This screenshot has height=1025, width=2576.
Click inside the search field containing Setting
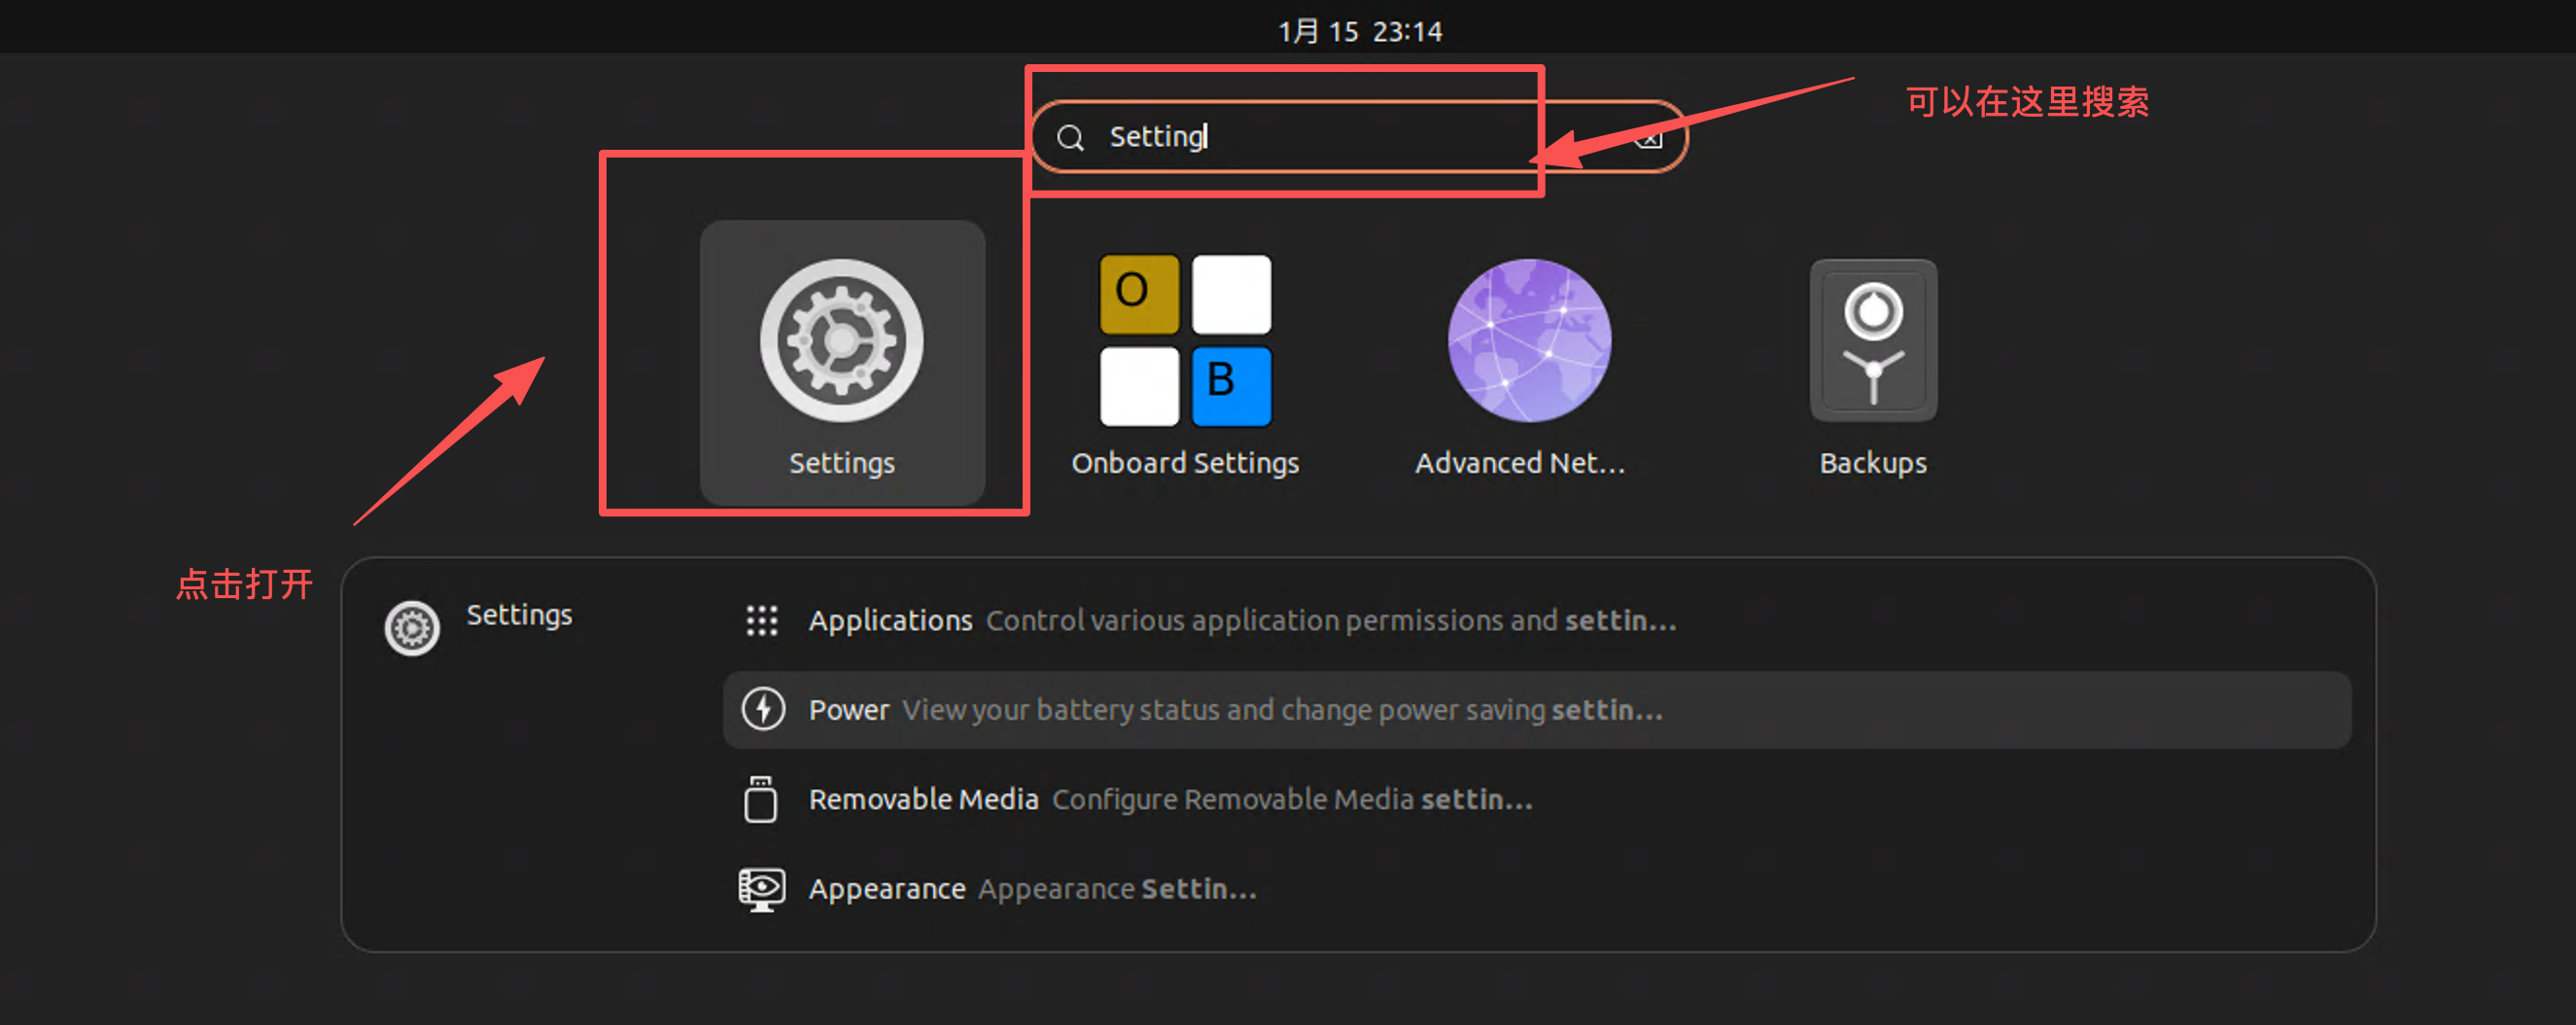(x=1359, y=137)
